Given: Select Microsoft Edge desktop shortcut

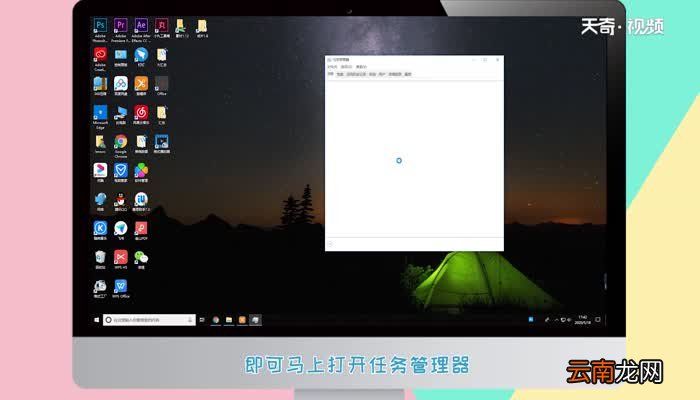Looking at the screenshot, I should (x=100, y=113).
